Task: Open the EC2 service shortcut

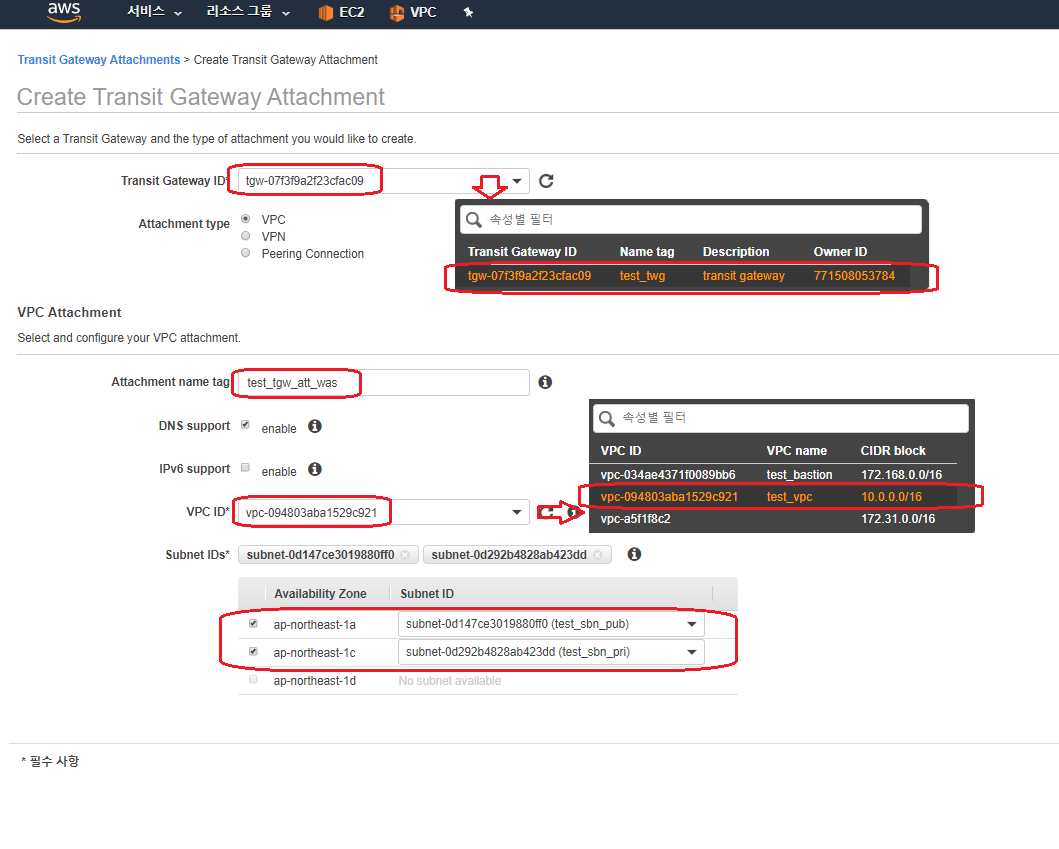Action: click(341, 12)
